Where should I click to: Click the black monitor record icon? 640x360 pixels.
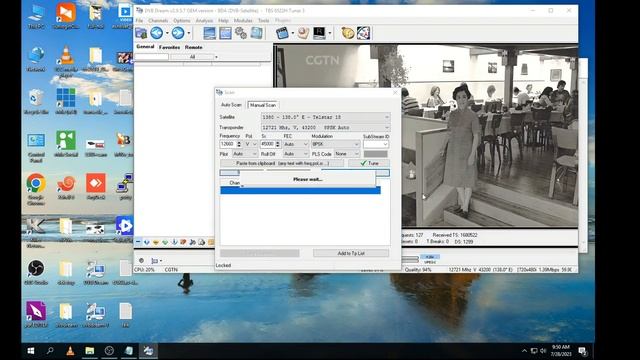point(319,33)
